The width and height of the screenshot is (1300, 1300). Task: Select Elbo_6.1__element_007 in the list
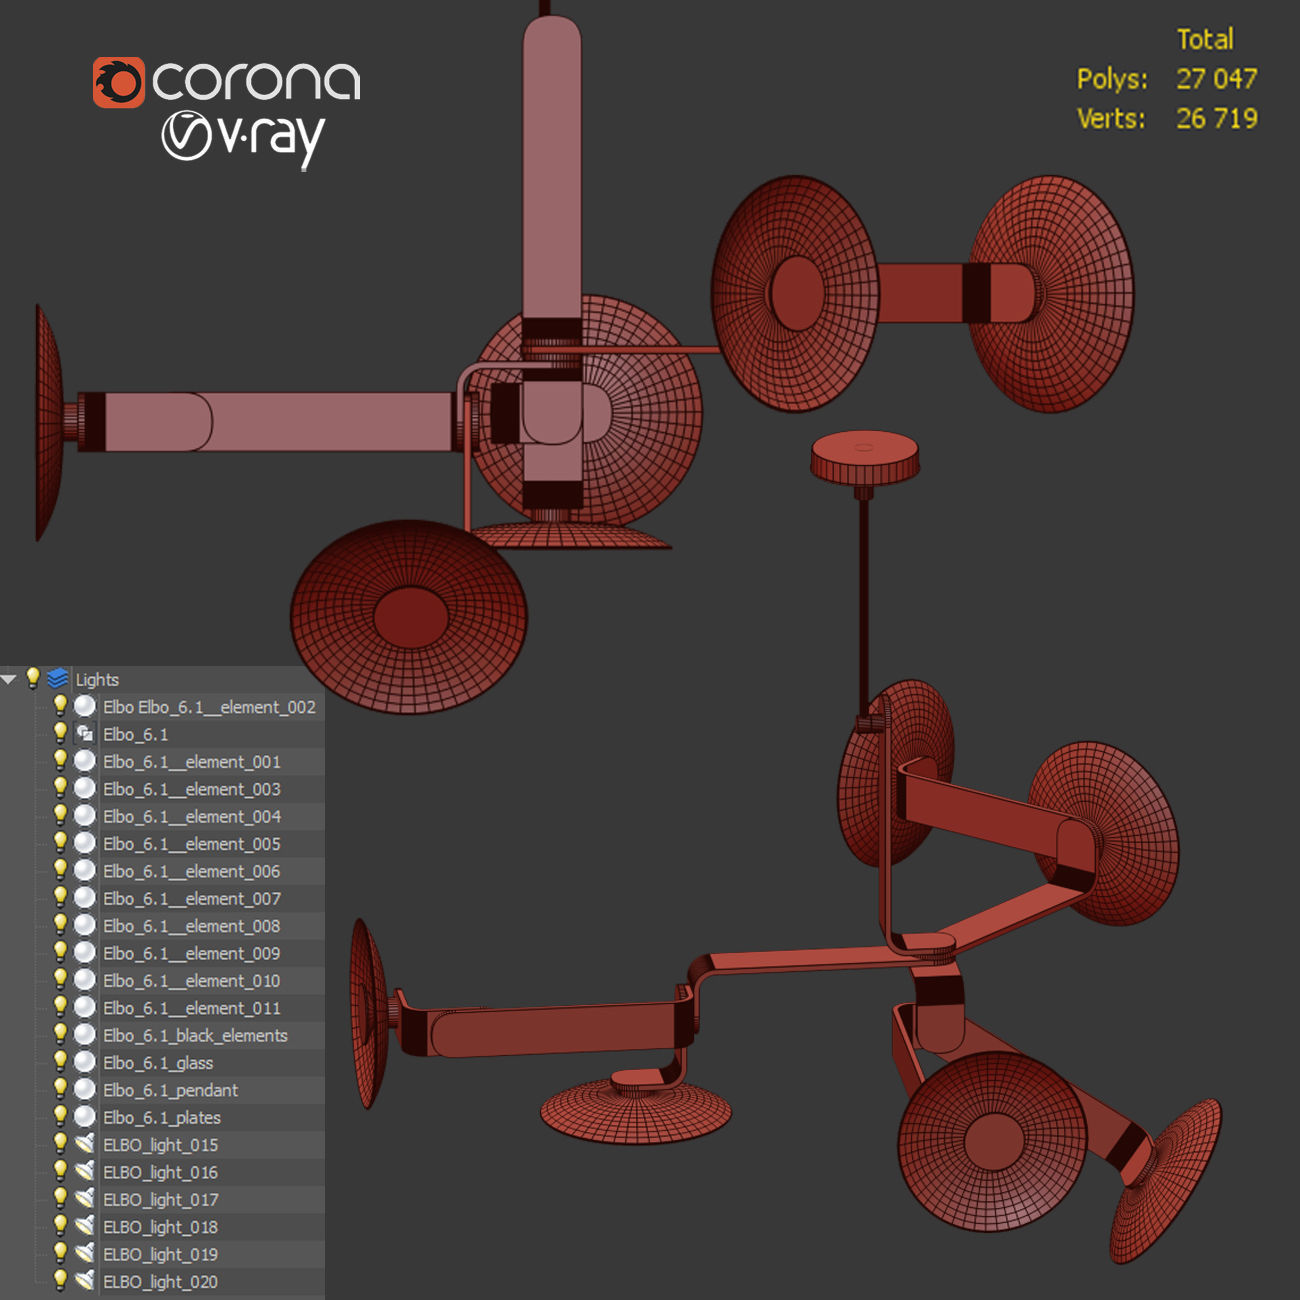click(x=192, y=899)
